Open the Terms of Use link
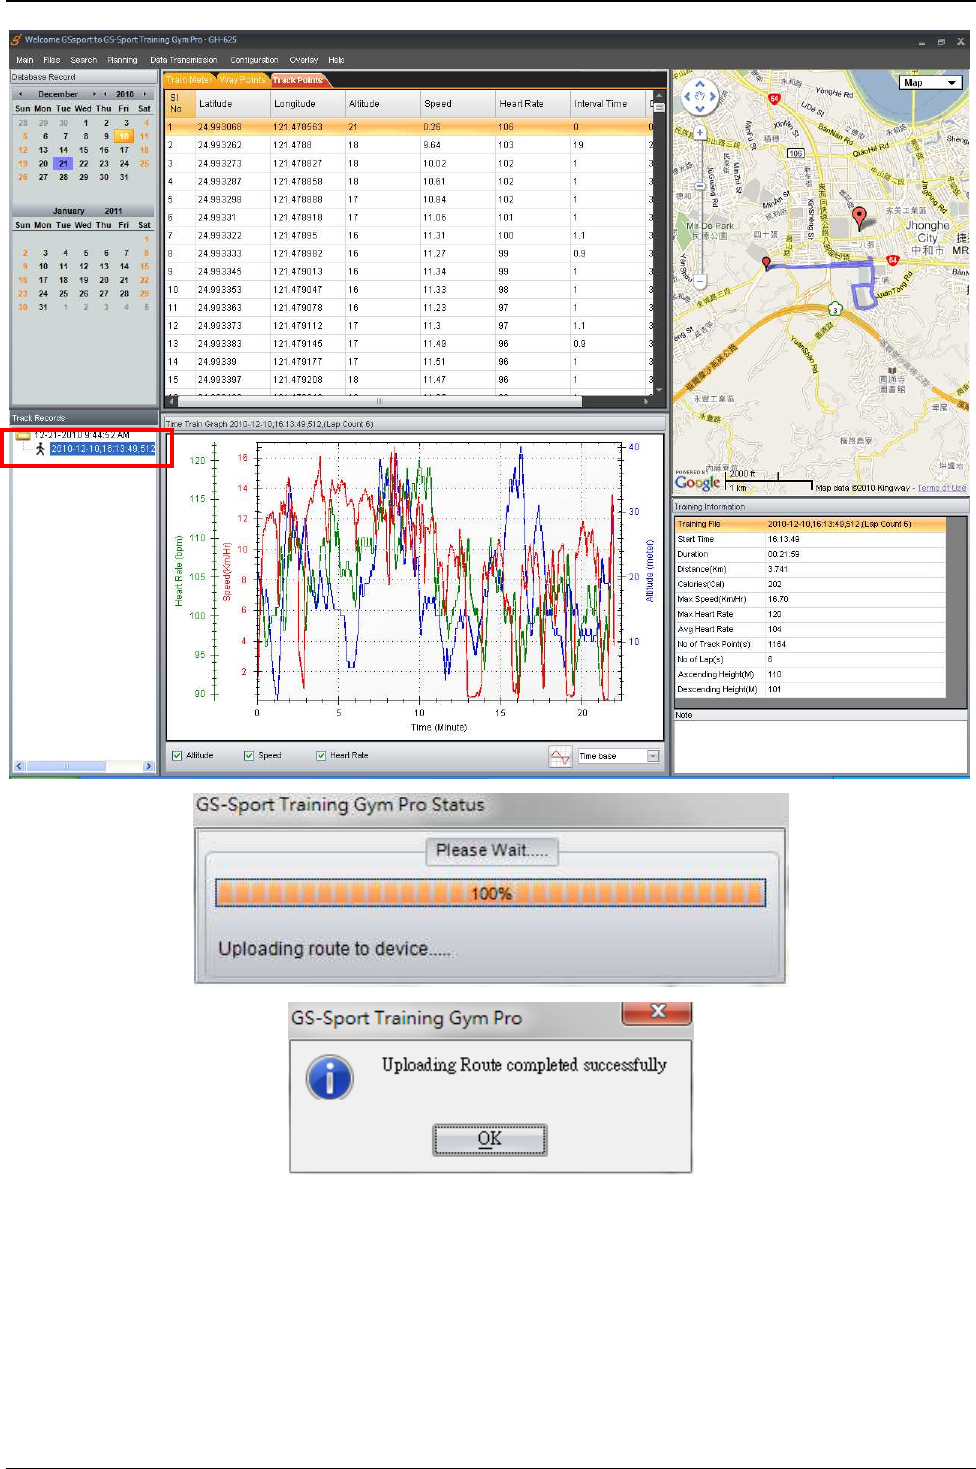 (942, 488)
